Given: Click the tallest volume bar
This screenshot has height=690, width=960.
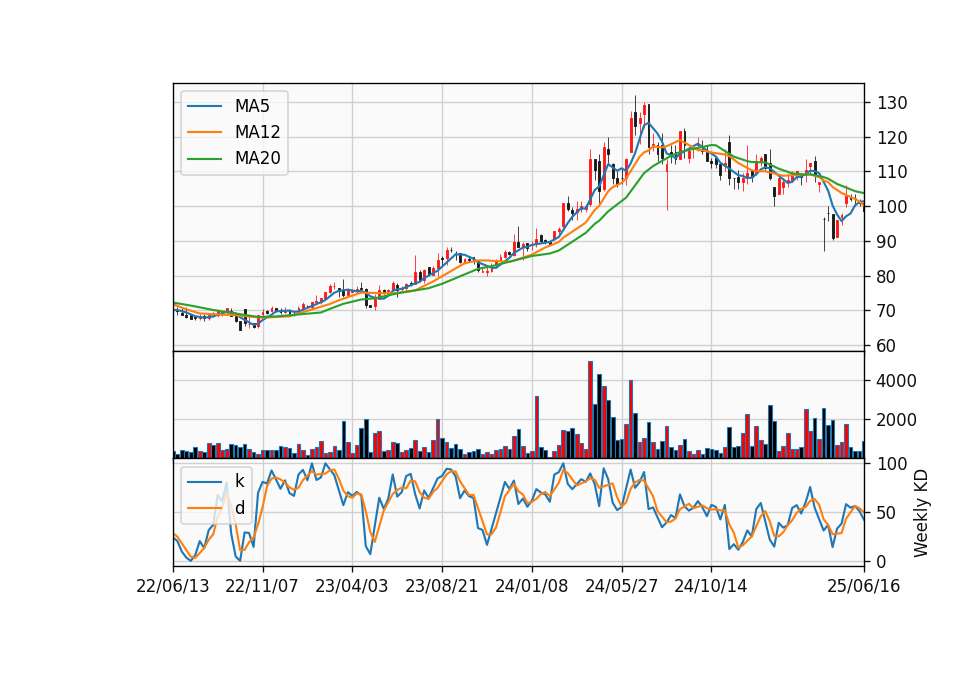Looking at the screenshot, I should (590, 410).
